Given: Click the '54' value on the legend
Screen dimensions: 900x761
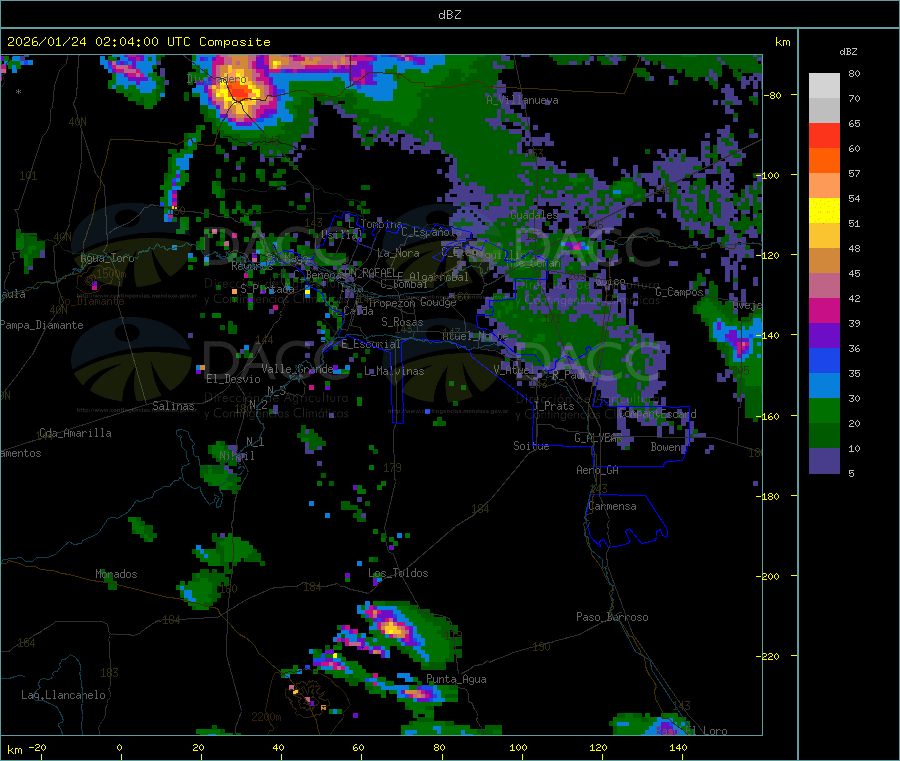Looking at the screenshot, I should click(x=854, y=199).
